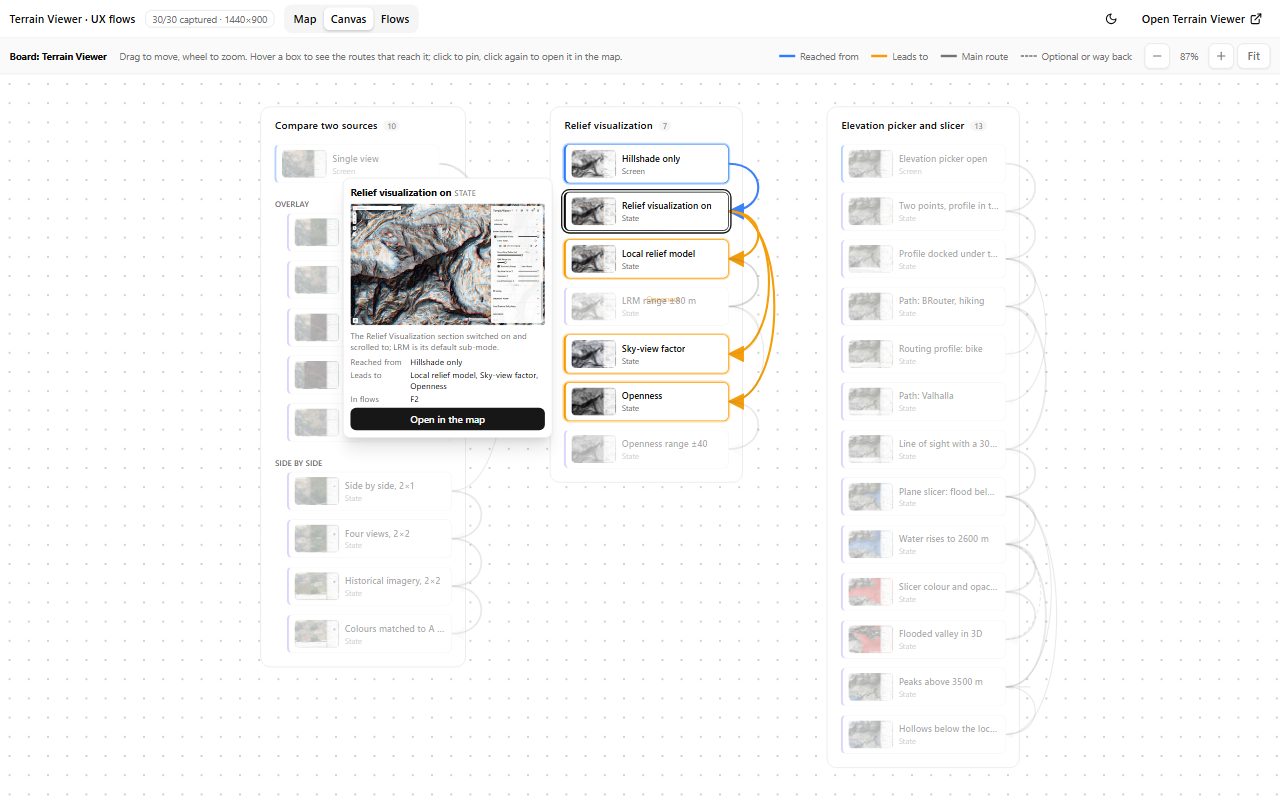Screen dimensions: 1280x800
Task: Click the Open in the map button
Action: [x=447, y=419]
